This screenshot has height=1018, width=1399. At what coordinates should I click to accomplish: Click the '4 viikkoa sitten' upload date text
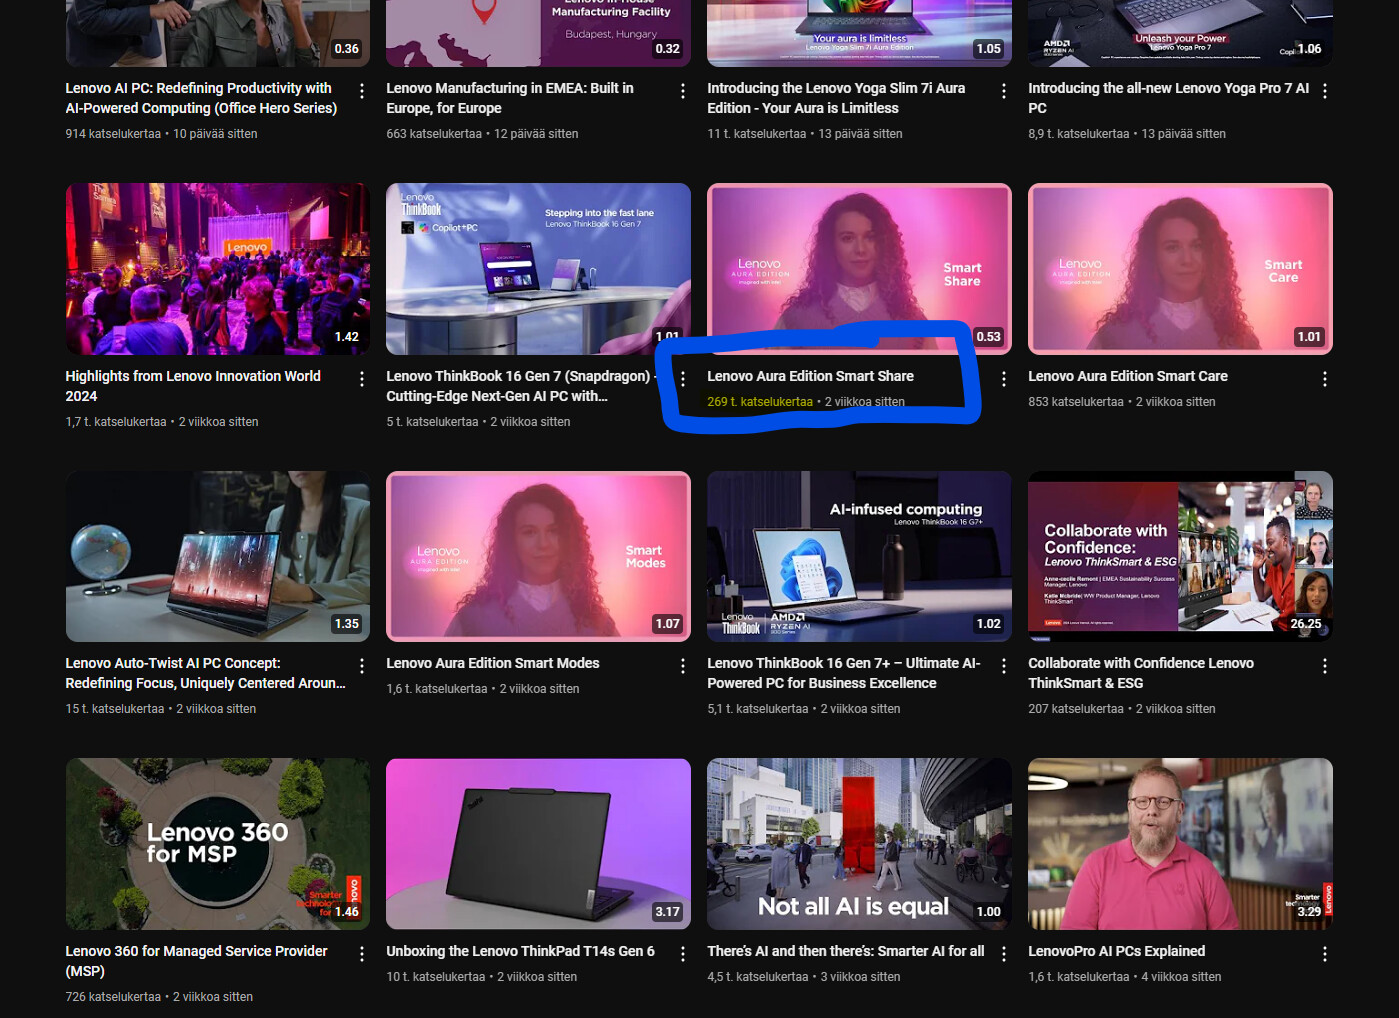click(x=1181, y=977)
